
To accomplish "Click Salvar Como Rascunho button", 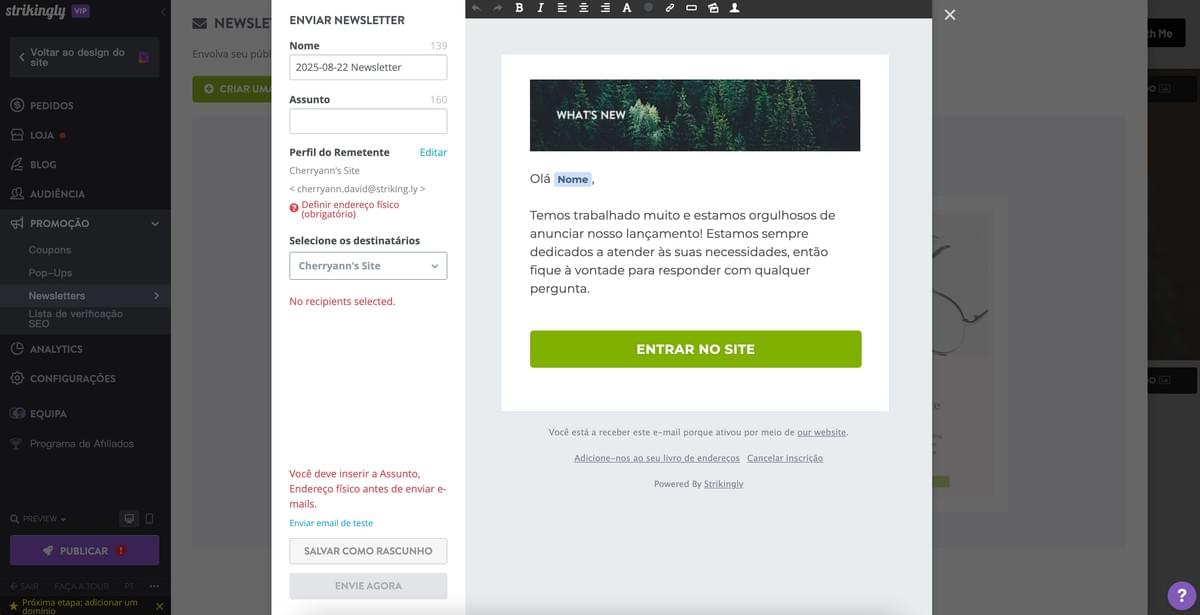I will pos(368,551).
